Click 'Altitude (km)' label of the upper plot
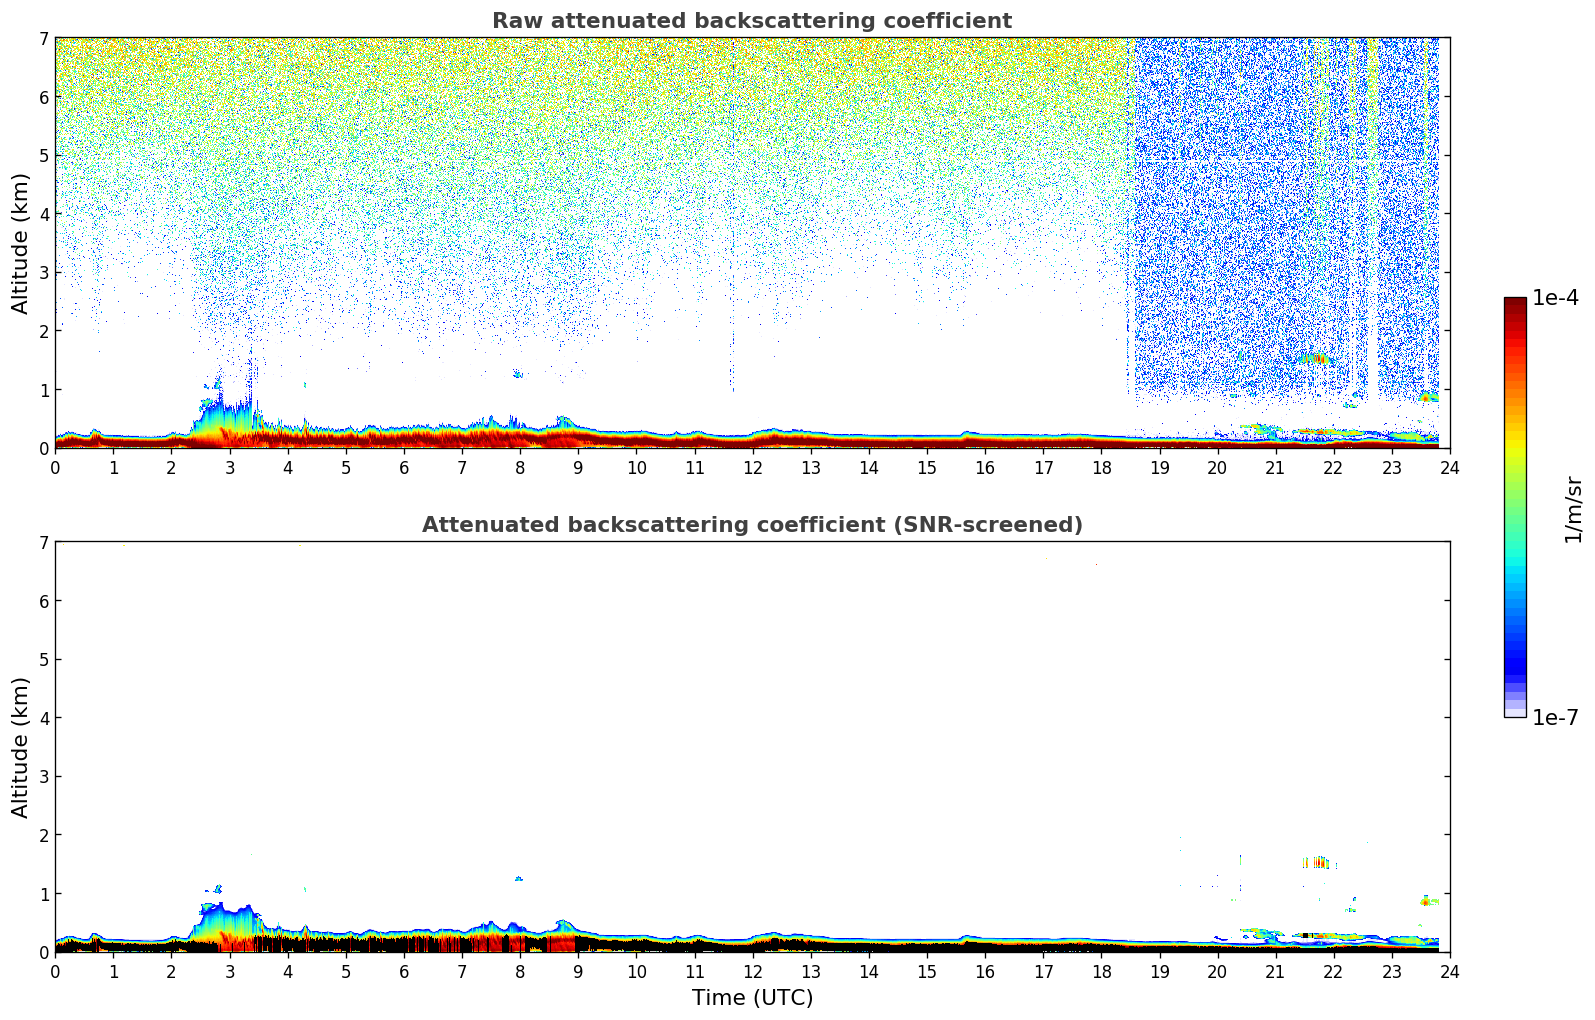The image size is (1595, 1020). 21,243
